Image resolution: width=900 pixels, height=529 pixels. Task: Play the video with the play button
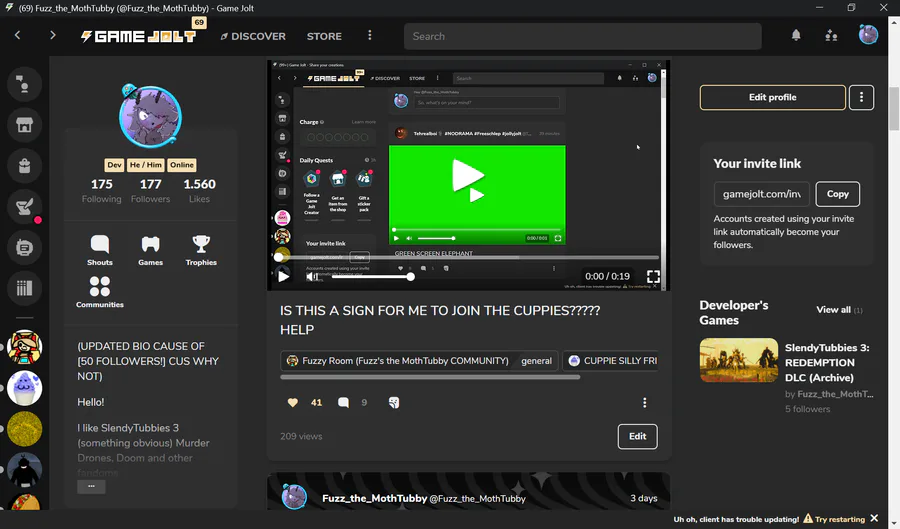click(x=284, y=276)
